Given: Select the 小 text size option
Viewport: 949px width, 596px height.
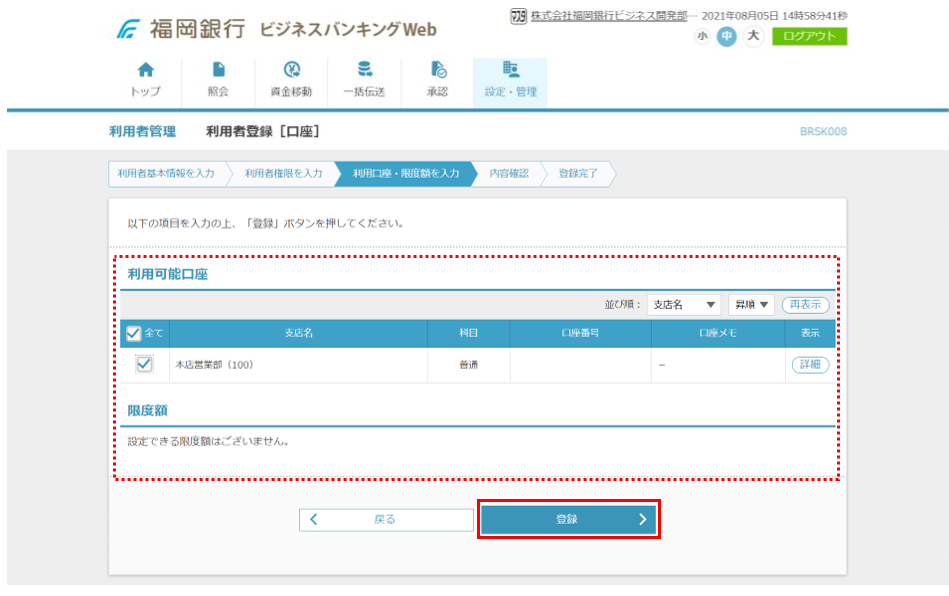Looking at the screenshot, I should pos(703,36).
